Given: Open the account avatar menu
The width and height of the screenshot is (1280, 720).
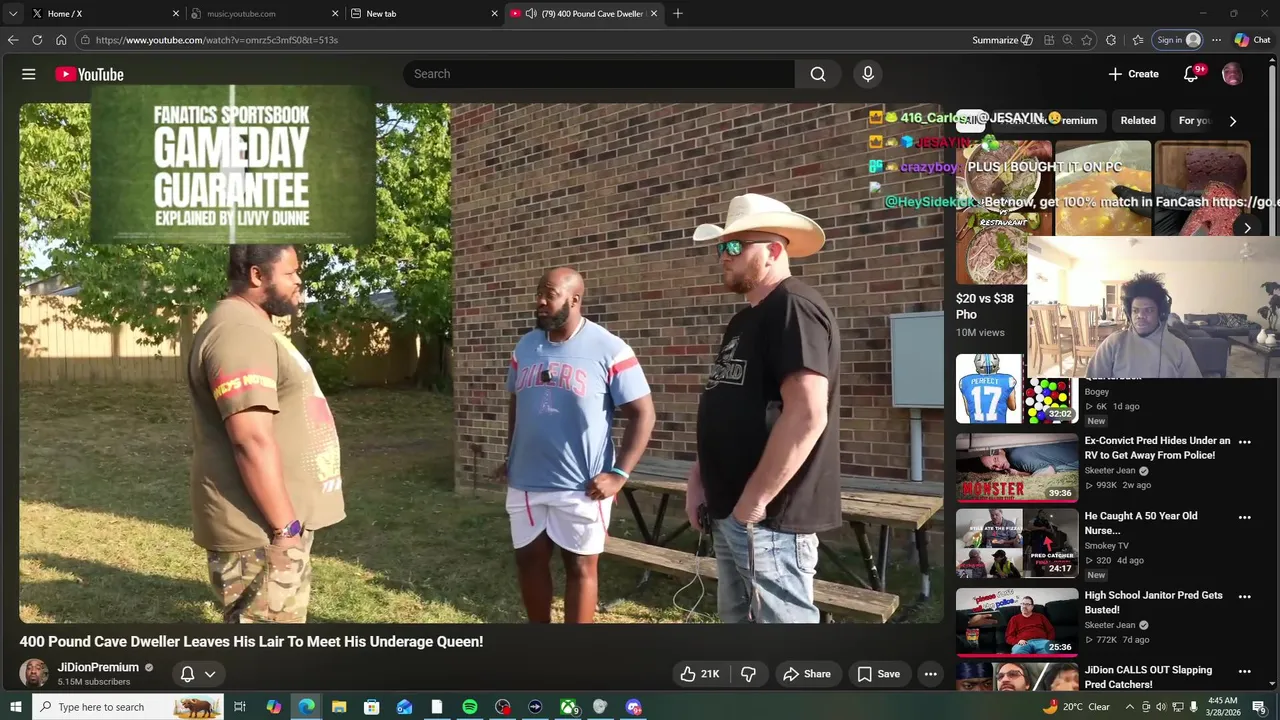Looking at the screenshot, I should 1232,74.
